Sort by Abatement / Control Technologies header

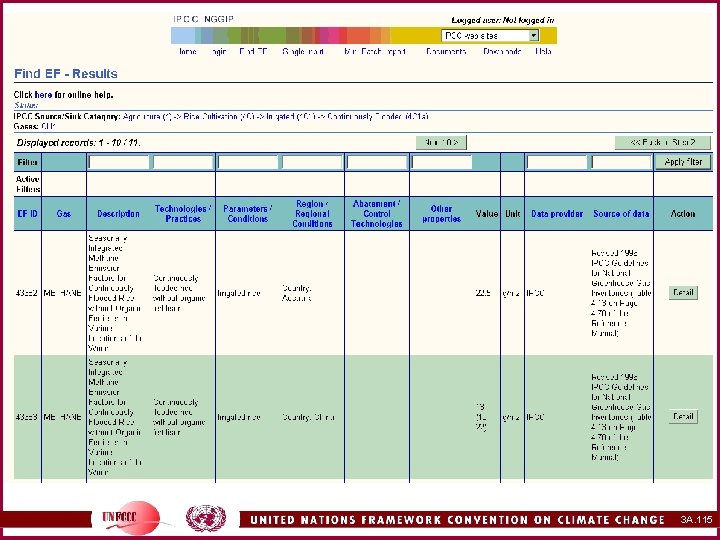[377, 214]
